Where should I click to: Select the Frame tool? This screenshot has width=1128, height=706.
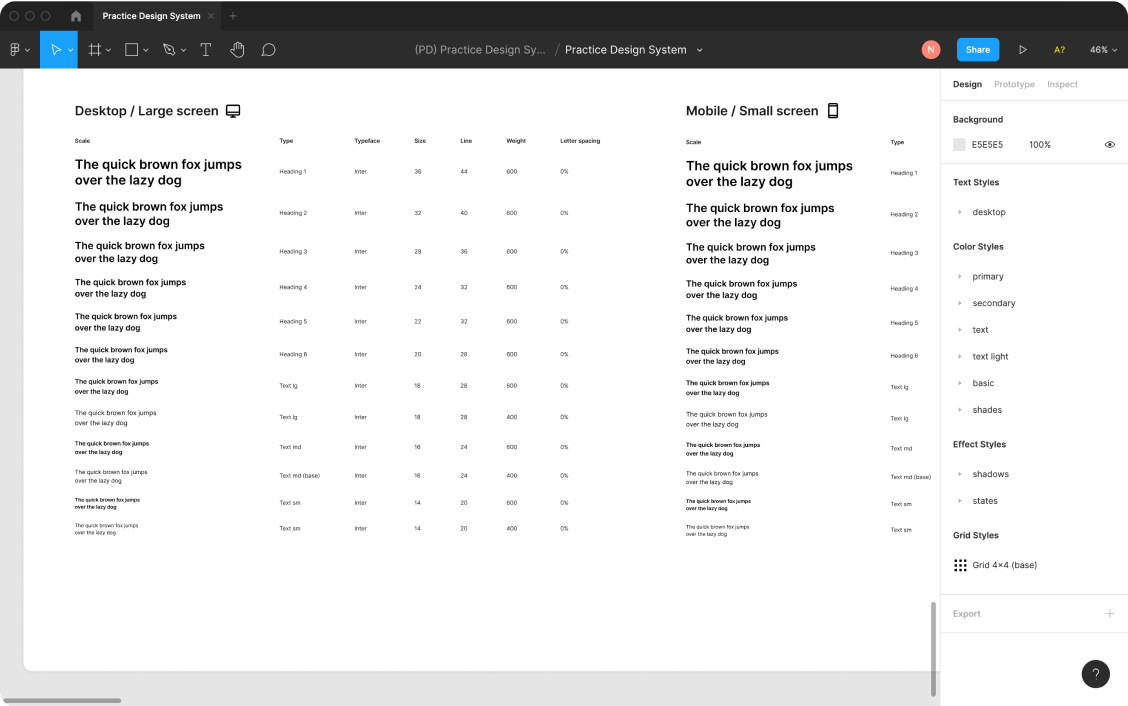[x=94, y=48]
